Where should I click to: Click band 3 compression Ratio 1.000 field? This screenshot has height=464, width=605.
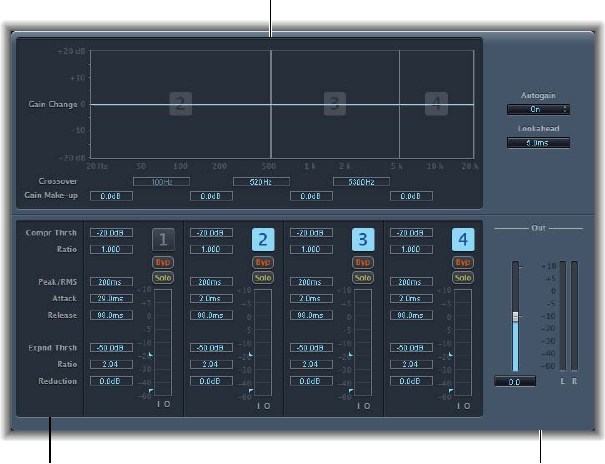pyautogui.click(x=311, y=250)
